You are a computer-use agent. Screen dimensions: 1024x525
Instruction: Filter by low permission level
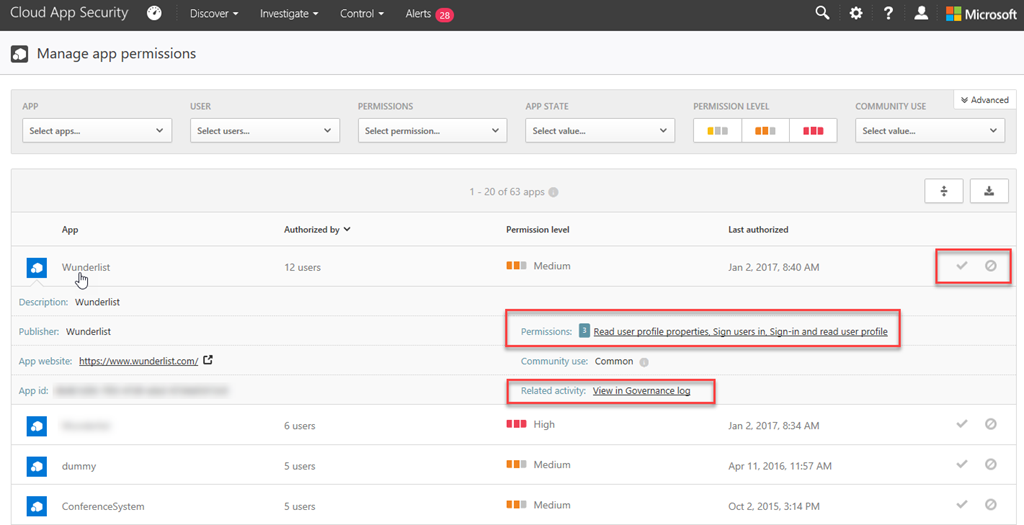point(717,131)
